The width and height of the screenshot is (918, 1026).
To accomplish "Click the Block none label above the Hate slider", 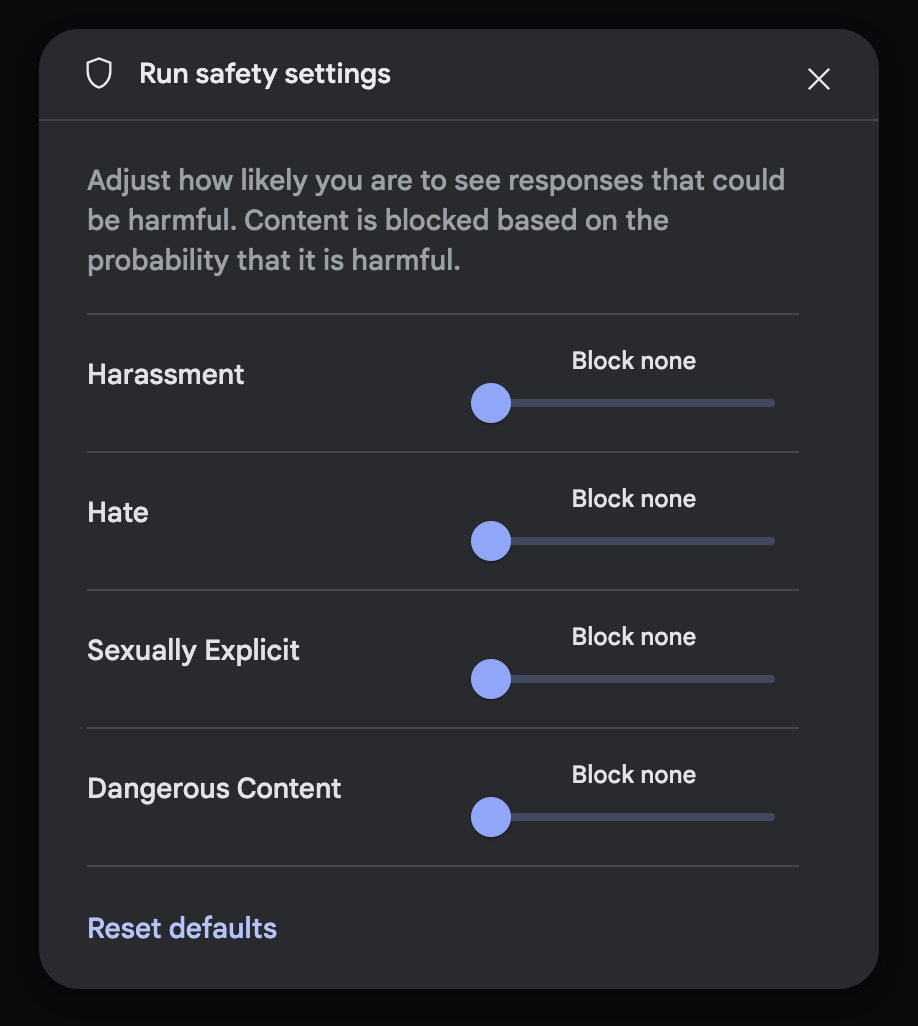I will click(x=633, y=499).
